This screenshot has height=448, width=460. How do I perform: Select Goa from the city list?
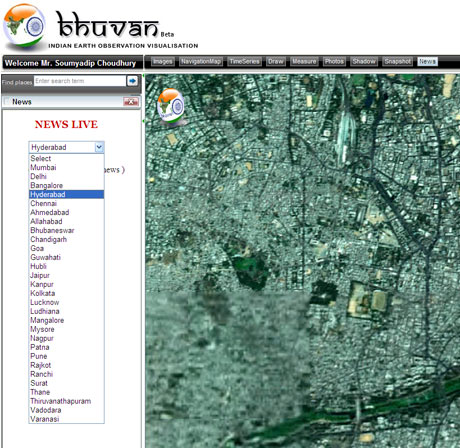point(67,248)
